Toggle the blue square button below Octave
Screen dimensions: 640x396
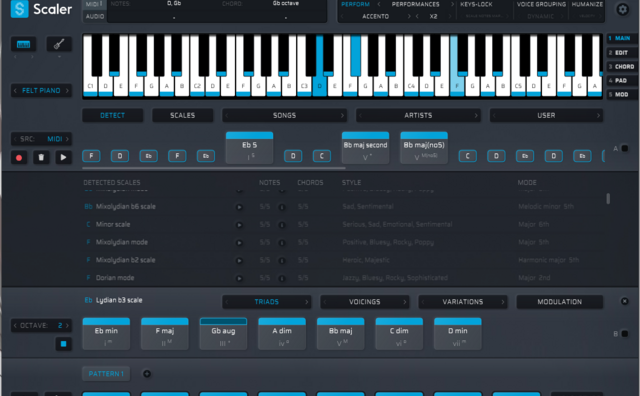(x=63, y=344)
